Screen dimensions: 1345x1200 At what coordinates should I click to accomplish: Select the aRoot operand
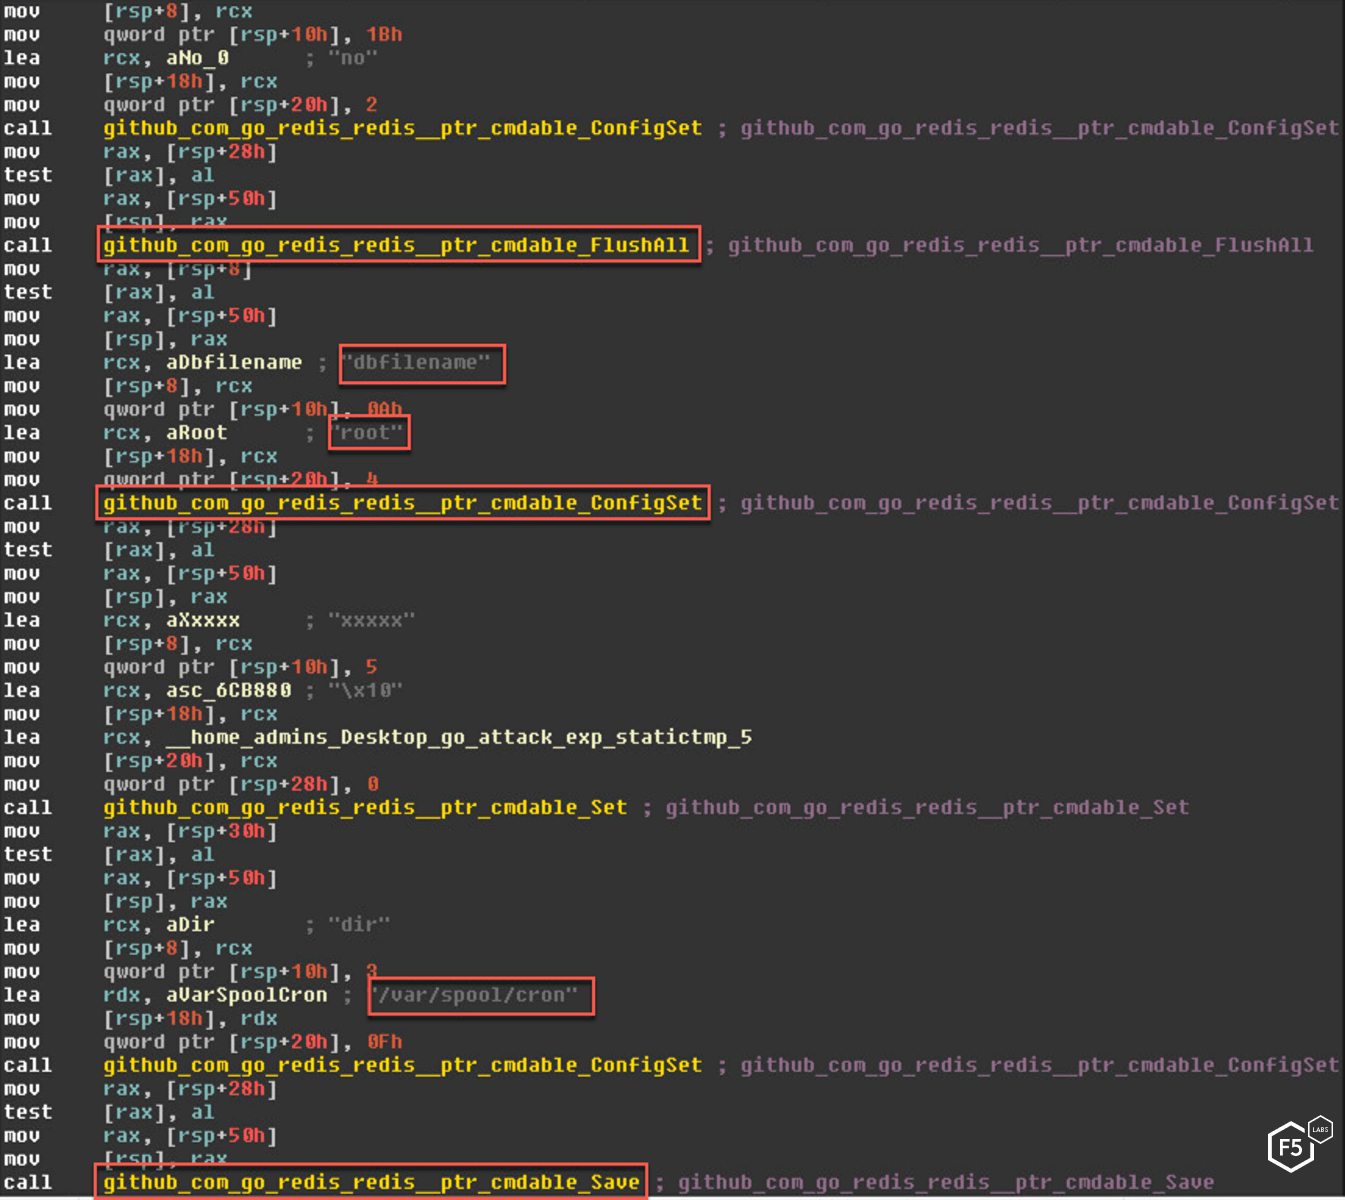pos(196,432)
